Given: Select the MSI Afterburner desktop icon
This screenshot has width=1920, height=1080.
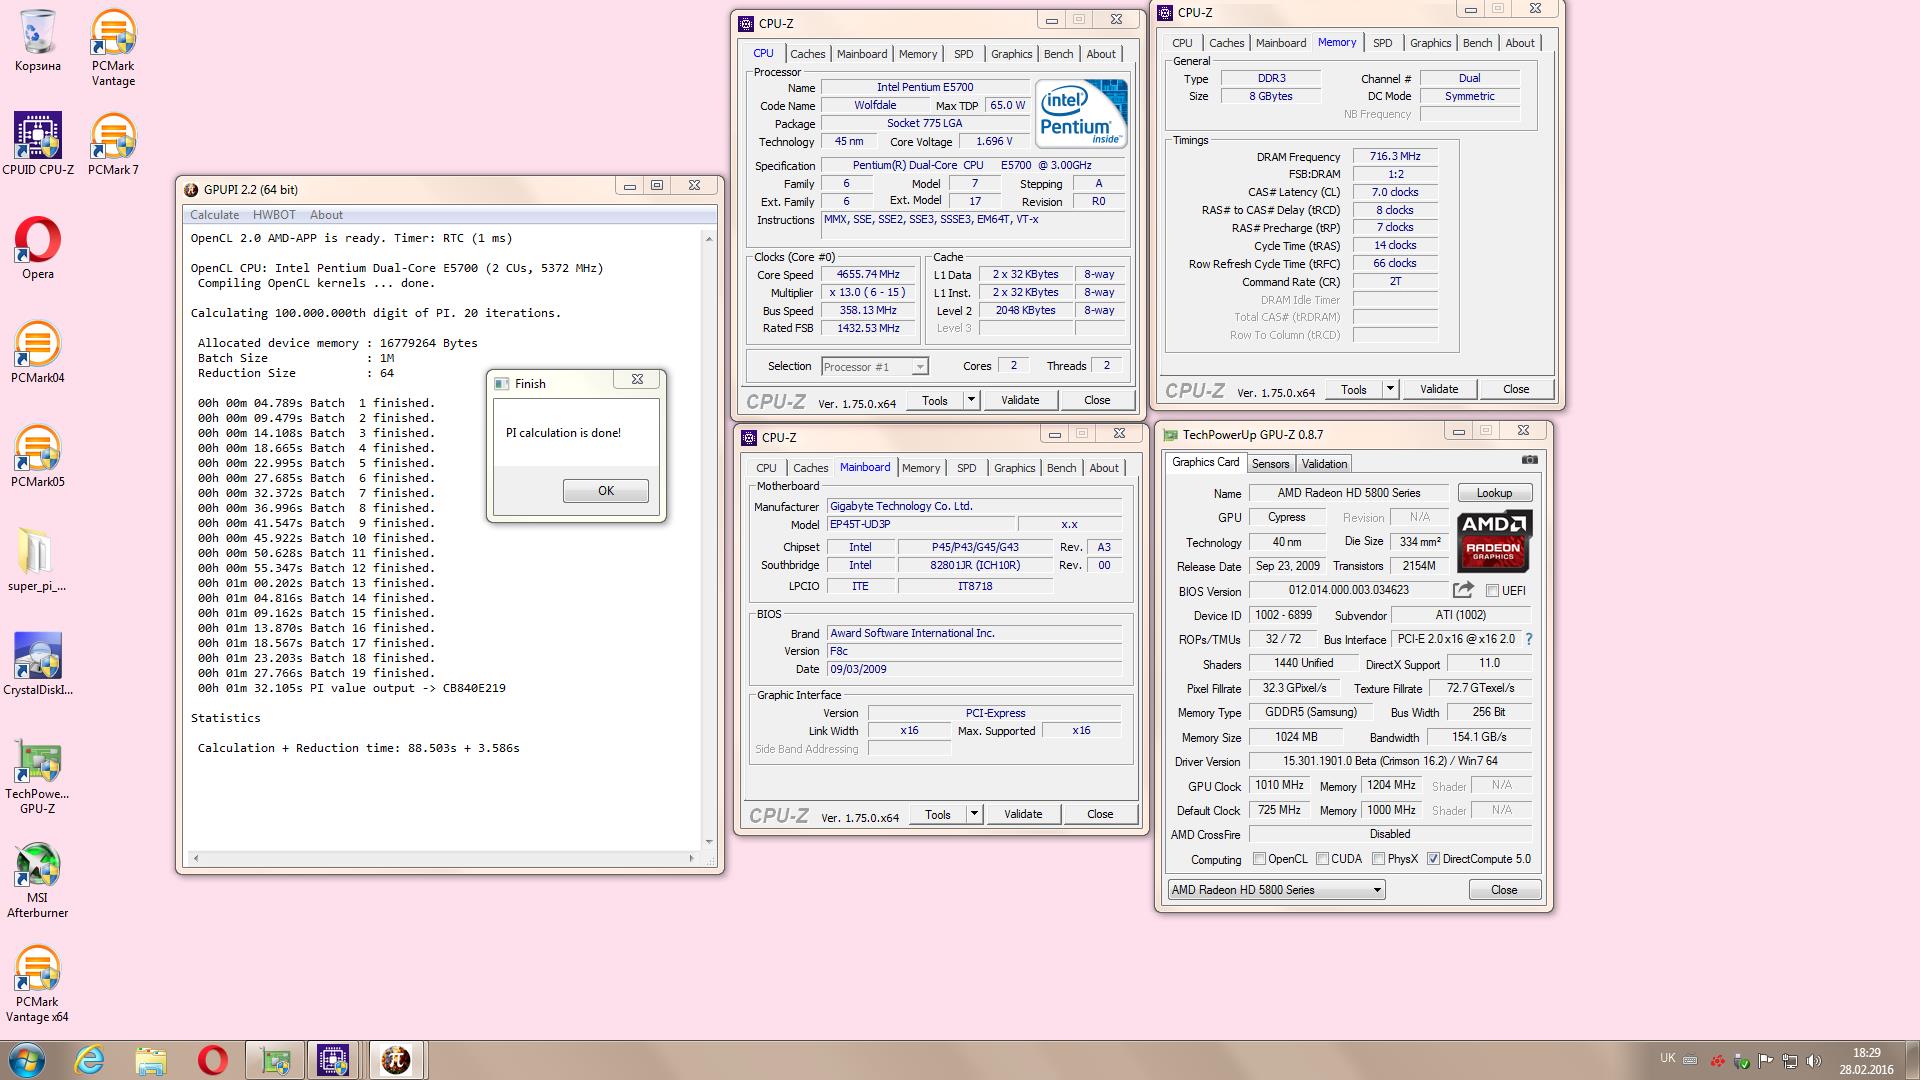Looking at the screenshot, I should (38, 880).
